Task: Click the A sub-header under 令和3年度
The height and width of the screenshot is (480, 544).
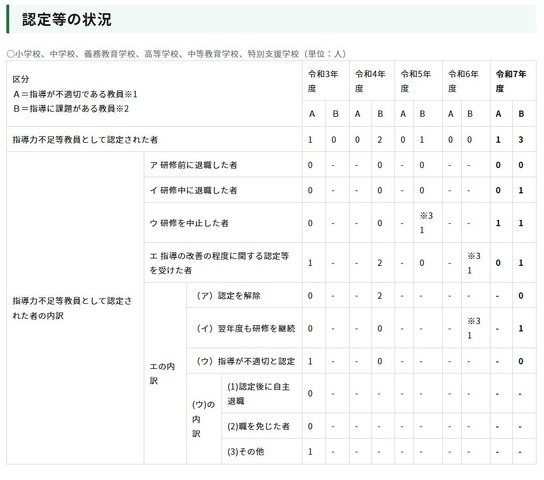Action: (x=312, y=114)
